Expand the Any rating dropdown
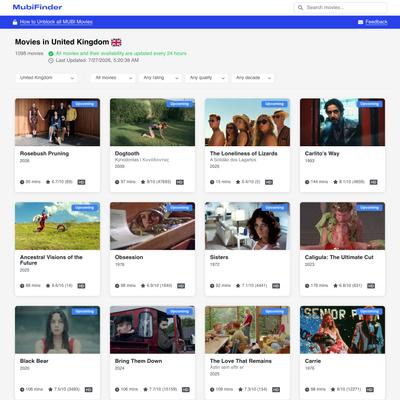This screenshot has height=400, width=400. click(x=161, y=78)
